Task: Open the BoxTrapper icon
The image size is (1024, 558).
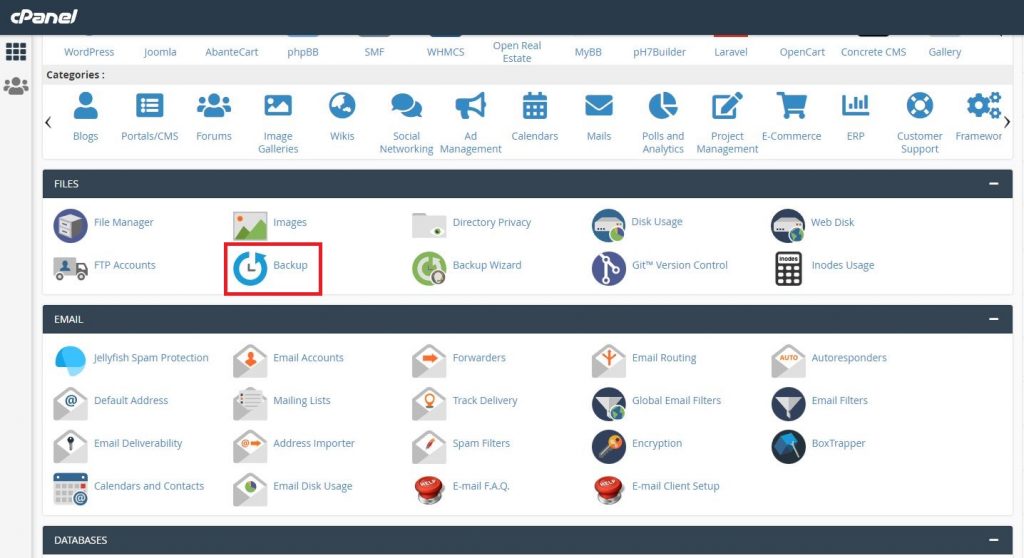Action: pyautogui.click(x=788, y=447)
